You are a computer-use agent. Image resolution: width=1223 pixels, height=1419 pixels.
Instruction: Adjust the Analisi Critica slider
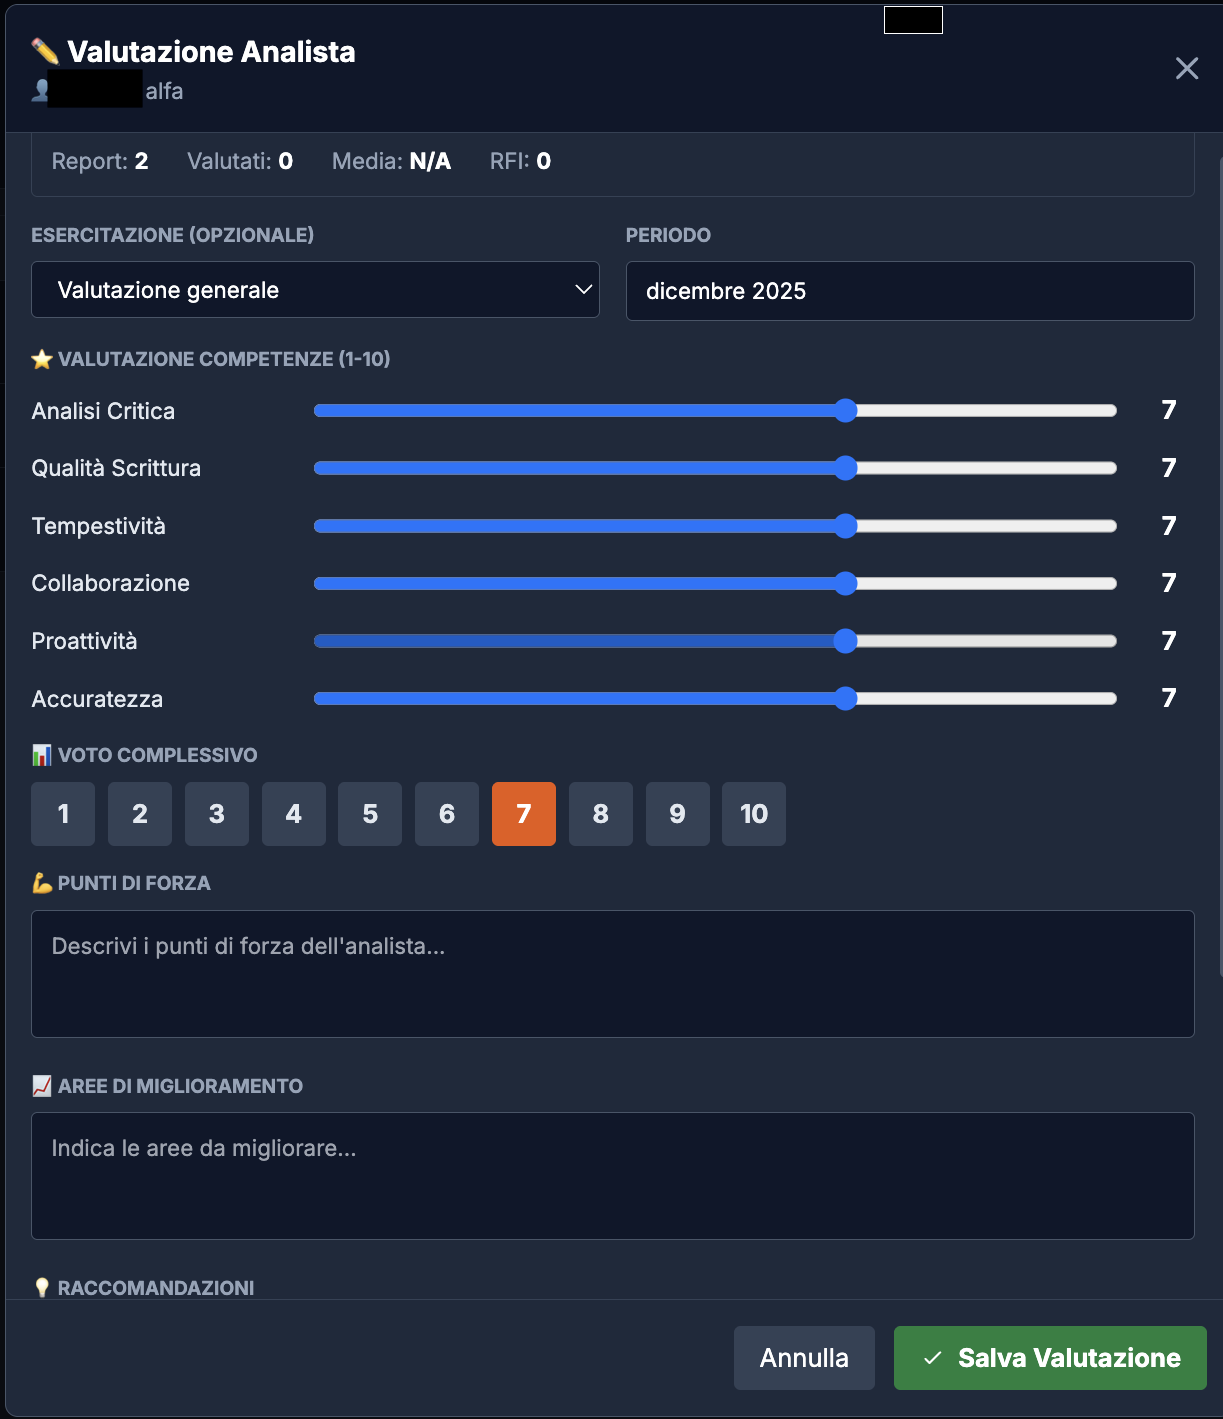point(848,410)
